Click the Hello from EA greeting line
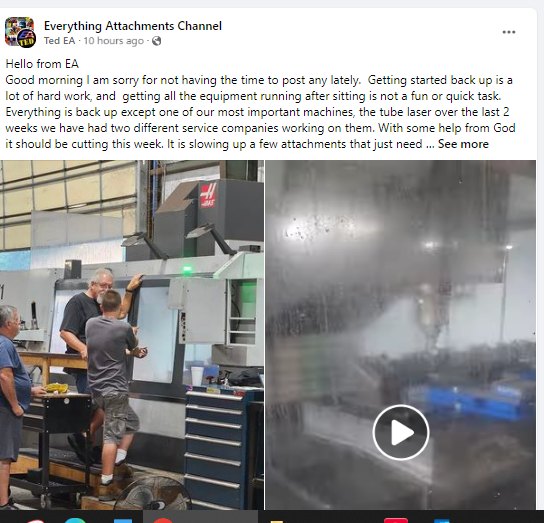Image resolution: width=544 pixels, height=523 pixels. point(42,64)
